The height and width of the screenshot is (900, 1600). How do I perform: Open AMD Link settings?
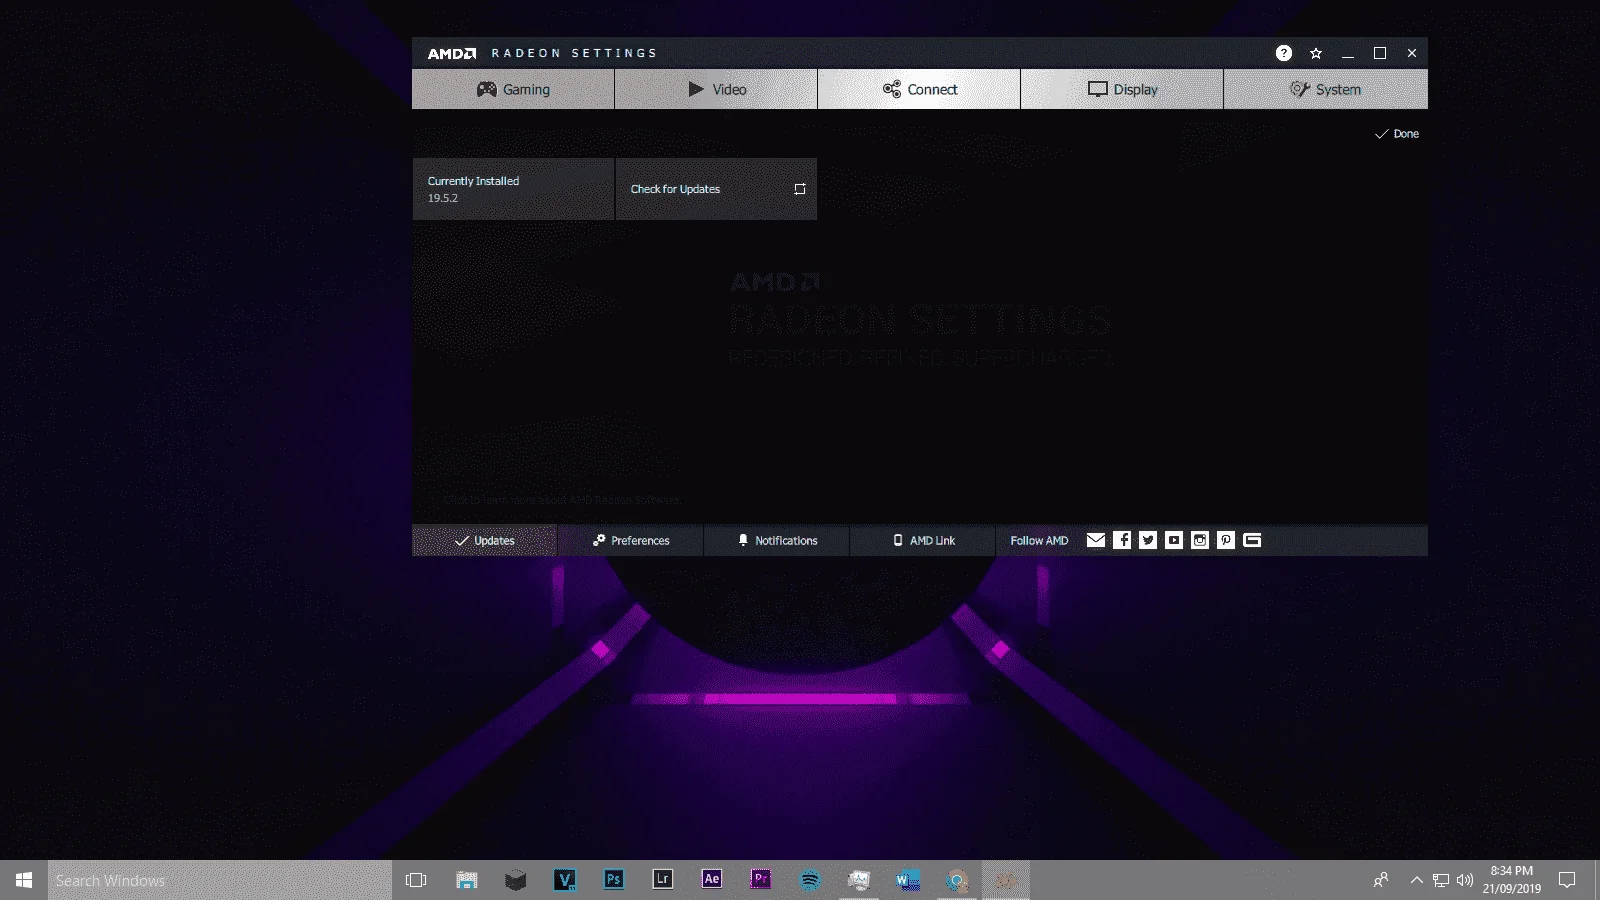coord(923,540)
